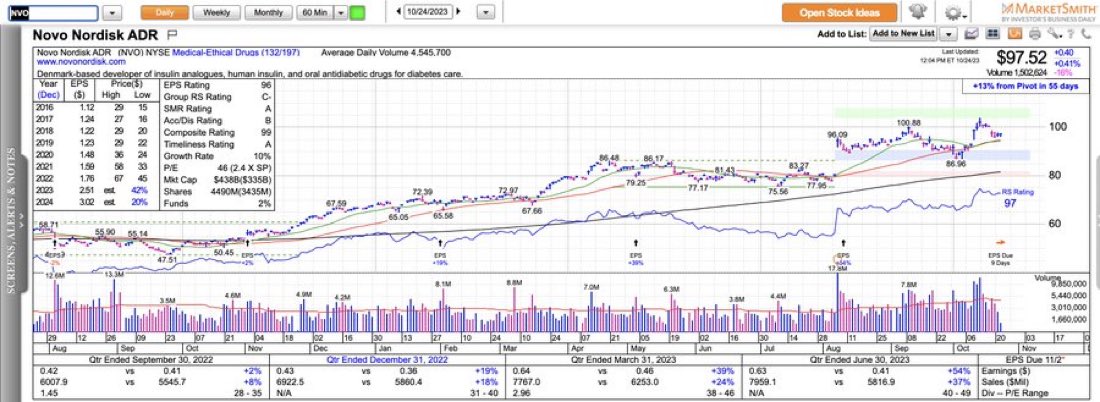Screen dimensions: 1100x402
Task: Click the 86.96 price low label
Action: 955,163
